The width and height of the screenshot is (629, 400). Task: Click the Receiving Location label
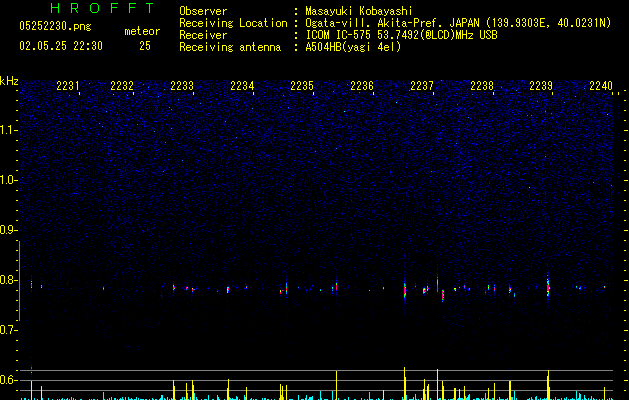coord(233,23)
